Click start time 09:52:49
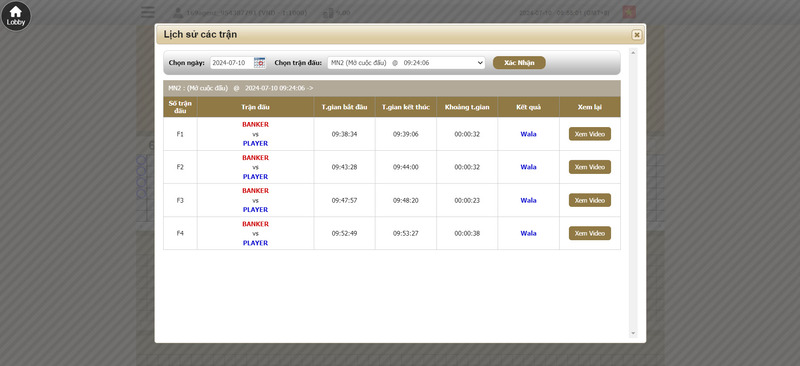Screen dimensions: 800x366 pyautogui.click(x=344, y=233)
